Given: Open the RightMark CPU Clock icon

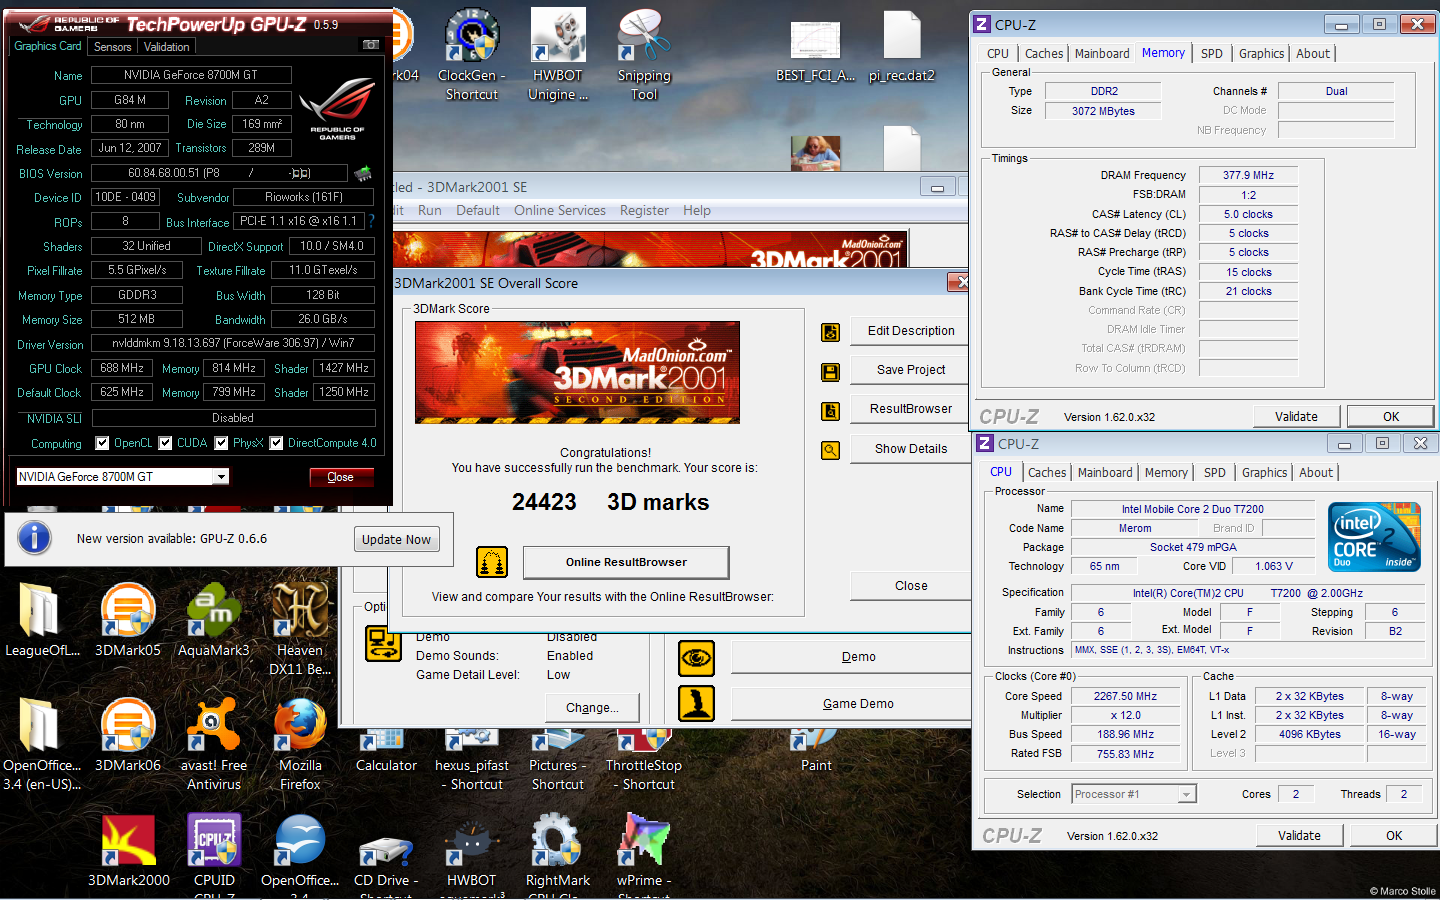Looking at the screenshot, I should [x=557, y=841].
